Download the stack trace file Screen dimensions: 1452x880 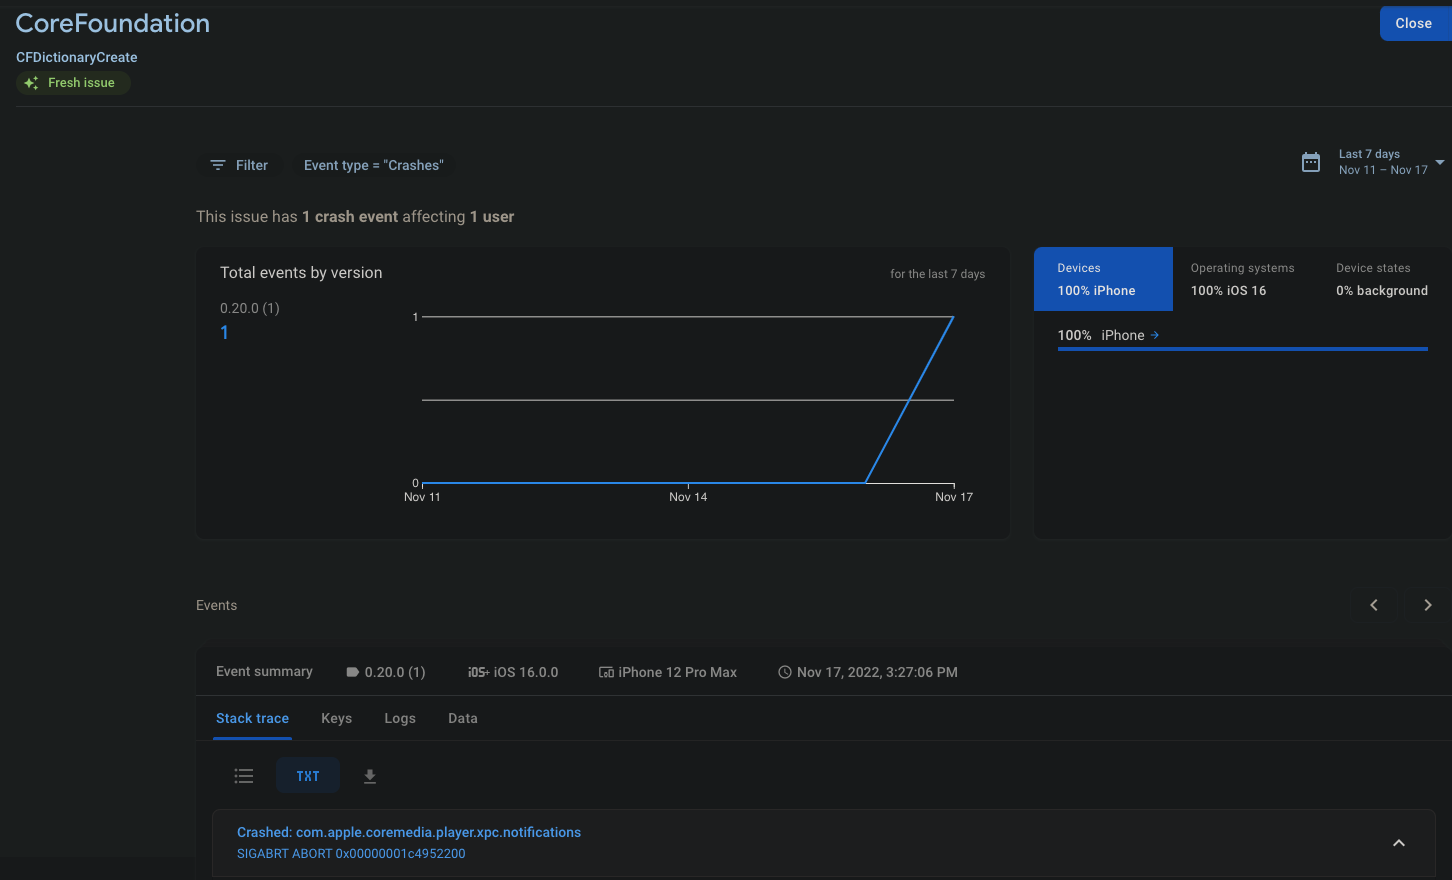coord(370,776)
